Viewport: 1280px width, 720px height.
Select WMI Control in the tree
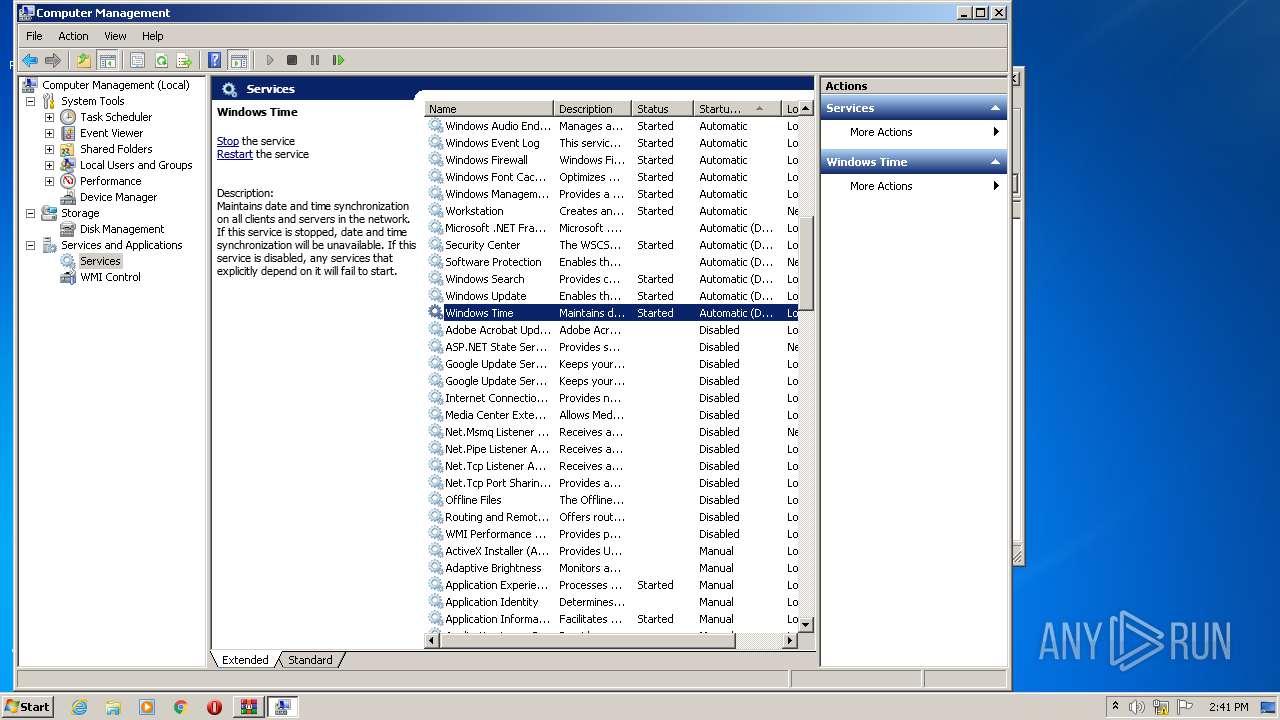[x=110, y=277]
